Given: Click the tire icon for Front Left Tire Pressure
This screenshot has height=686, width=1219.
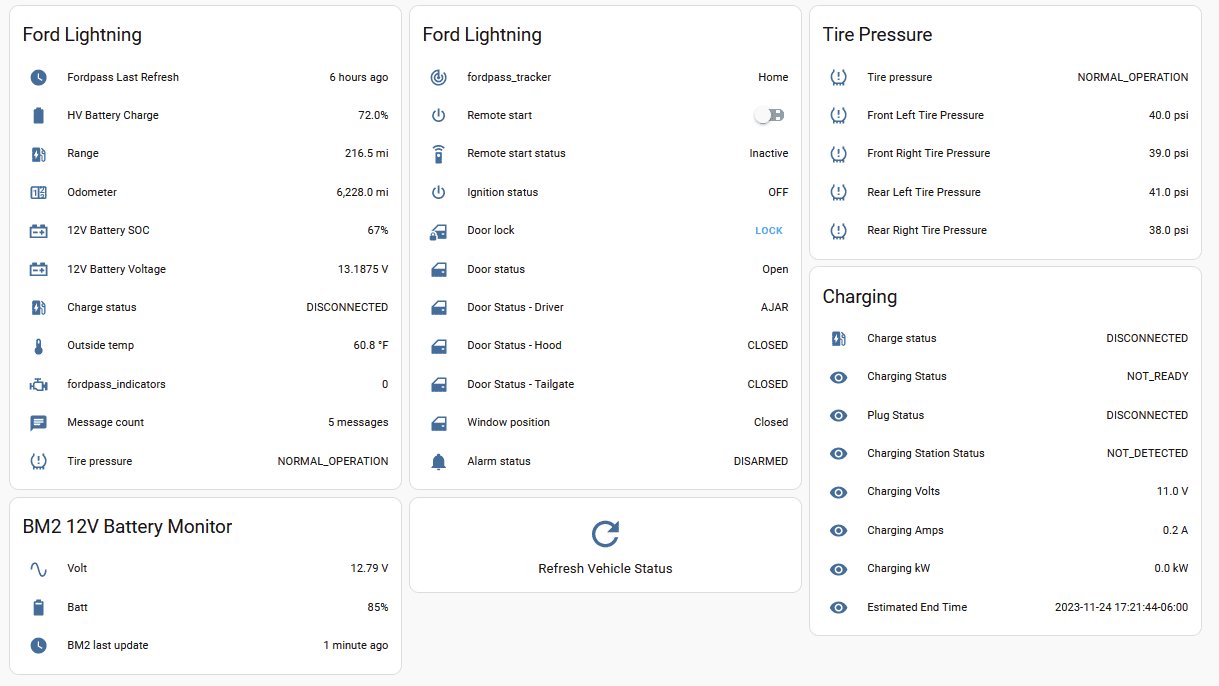Looking at the screenshot, I should (x=838, y=115).
